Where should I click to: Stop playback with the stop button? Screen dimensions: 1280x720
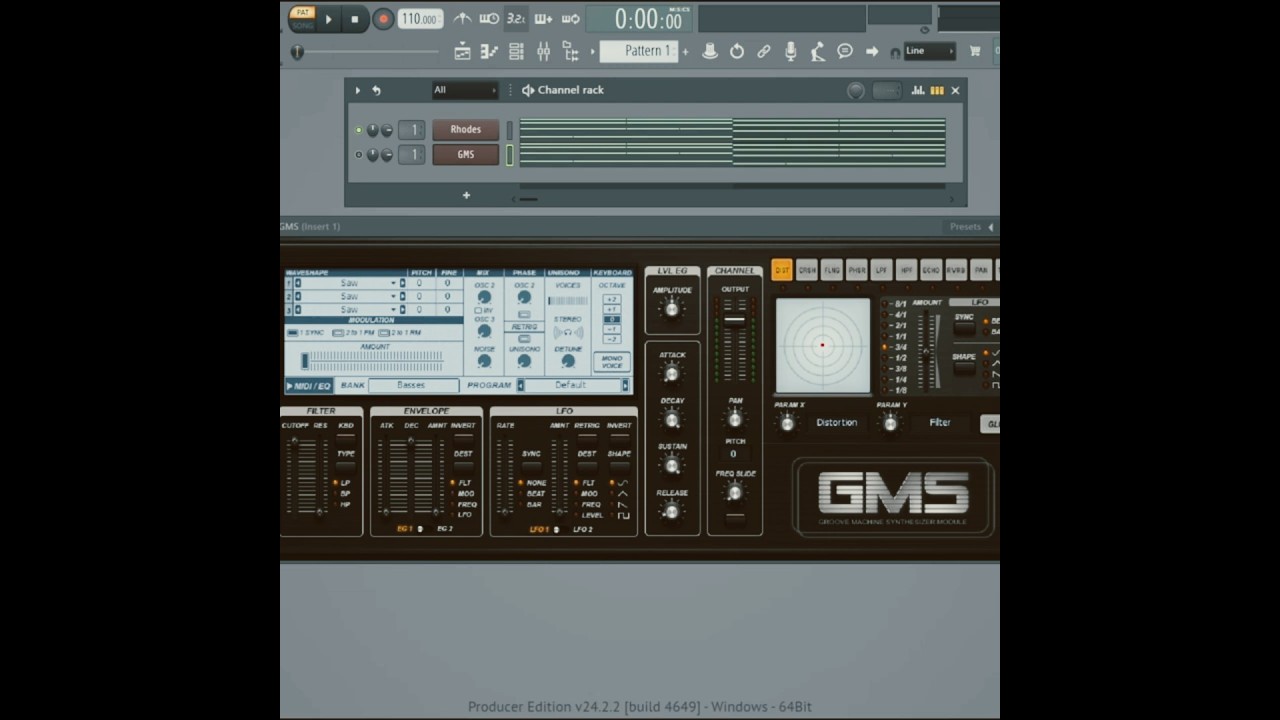(354, 18)
